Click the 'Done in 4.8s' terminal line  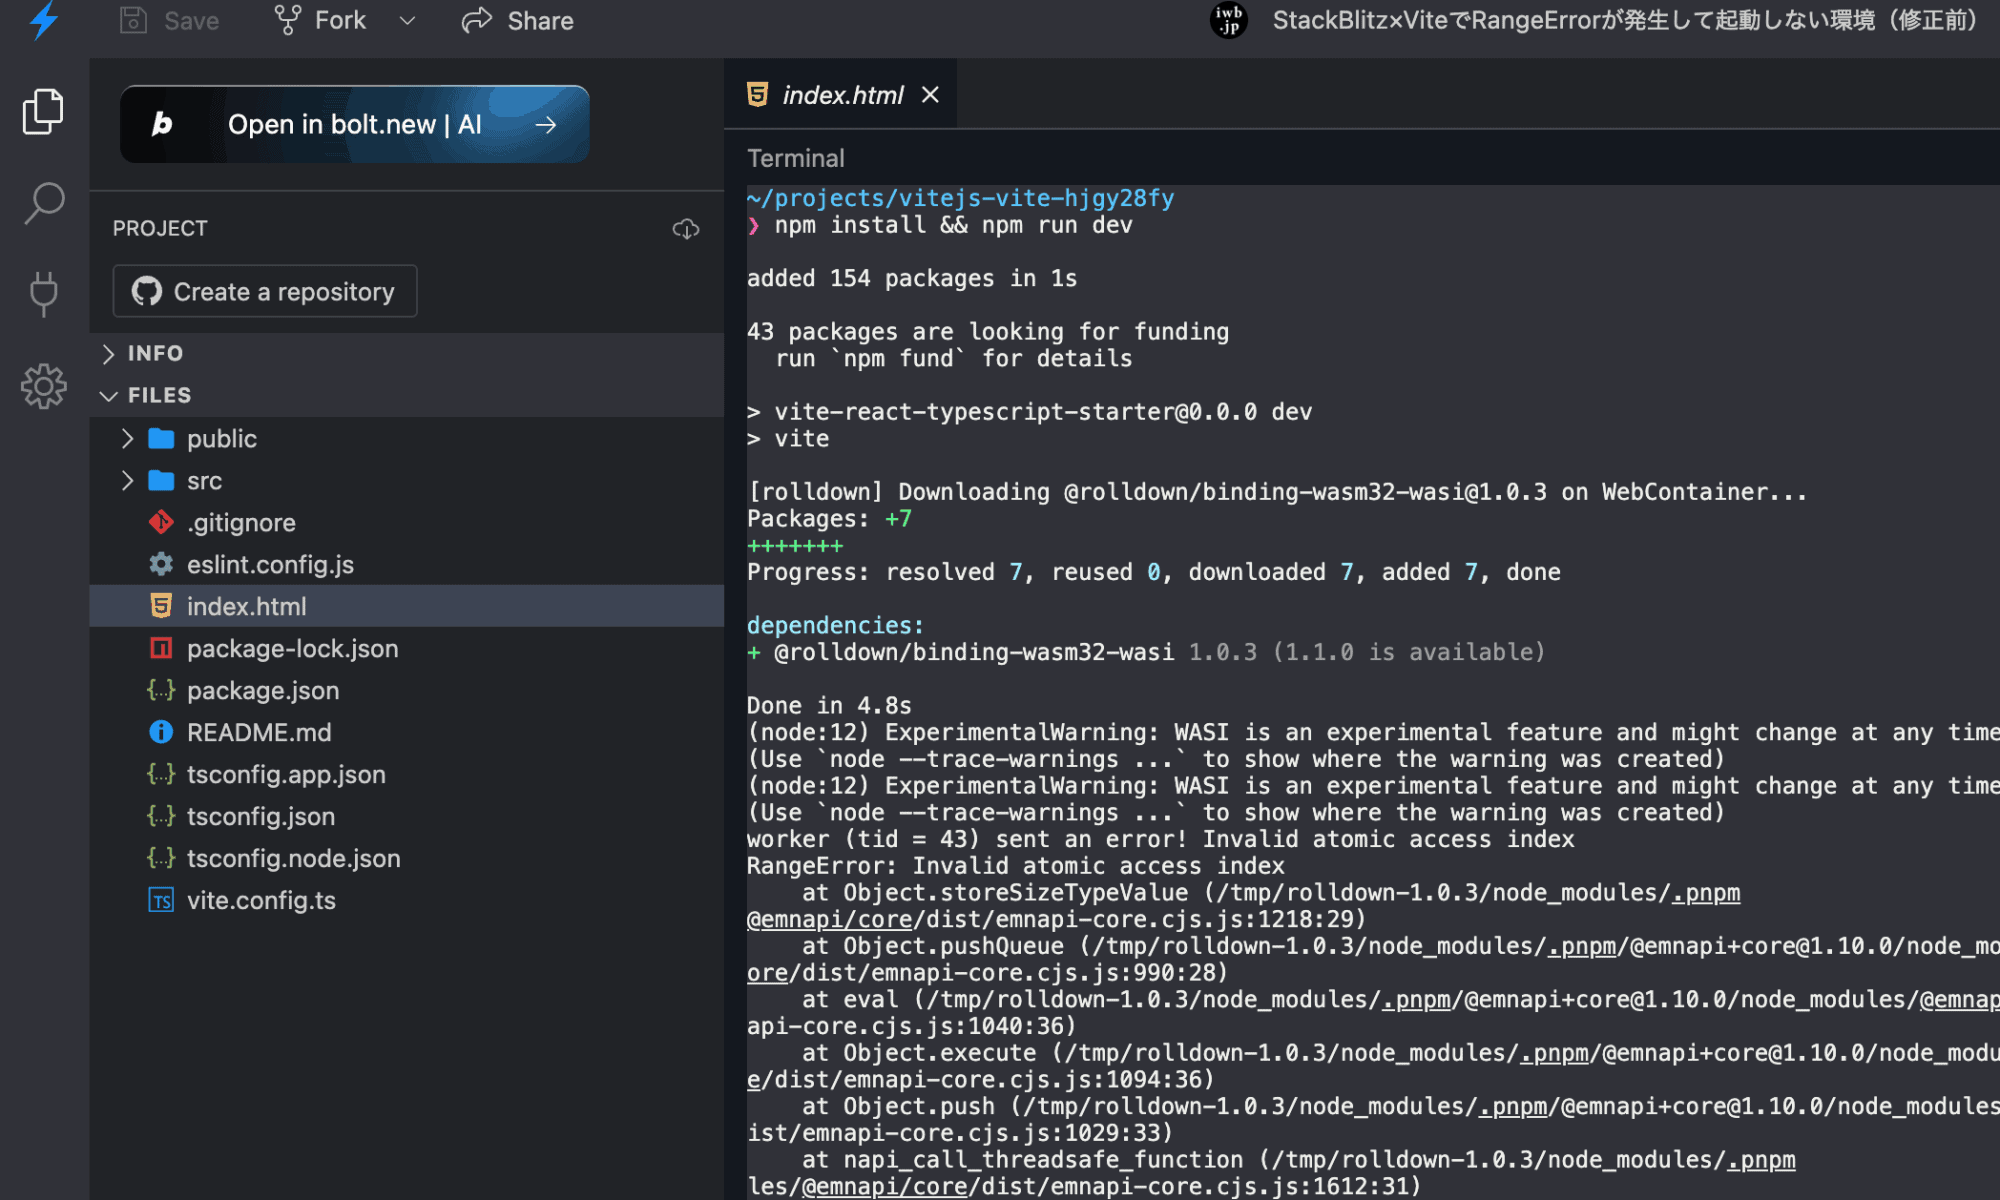pos(829,706)
